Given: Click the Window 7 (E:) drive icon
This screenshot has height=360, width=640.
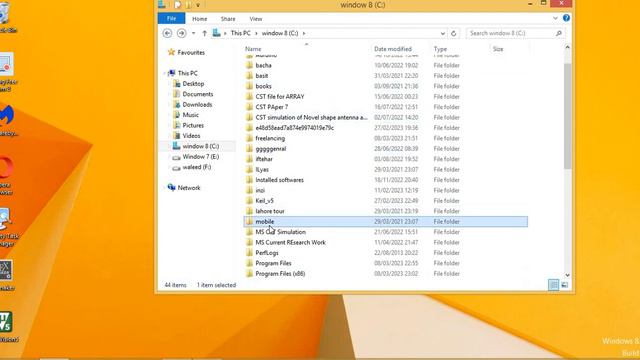Looking at the screenshot, I should coord(176,157).
